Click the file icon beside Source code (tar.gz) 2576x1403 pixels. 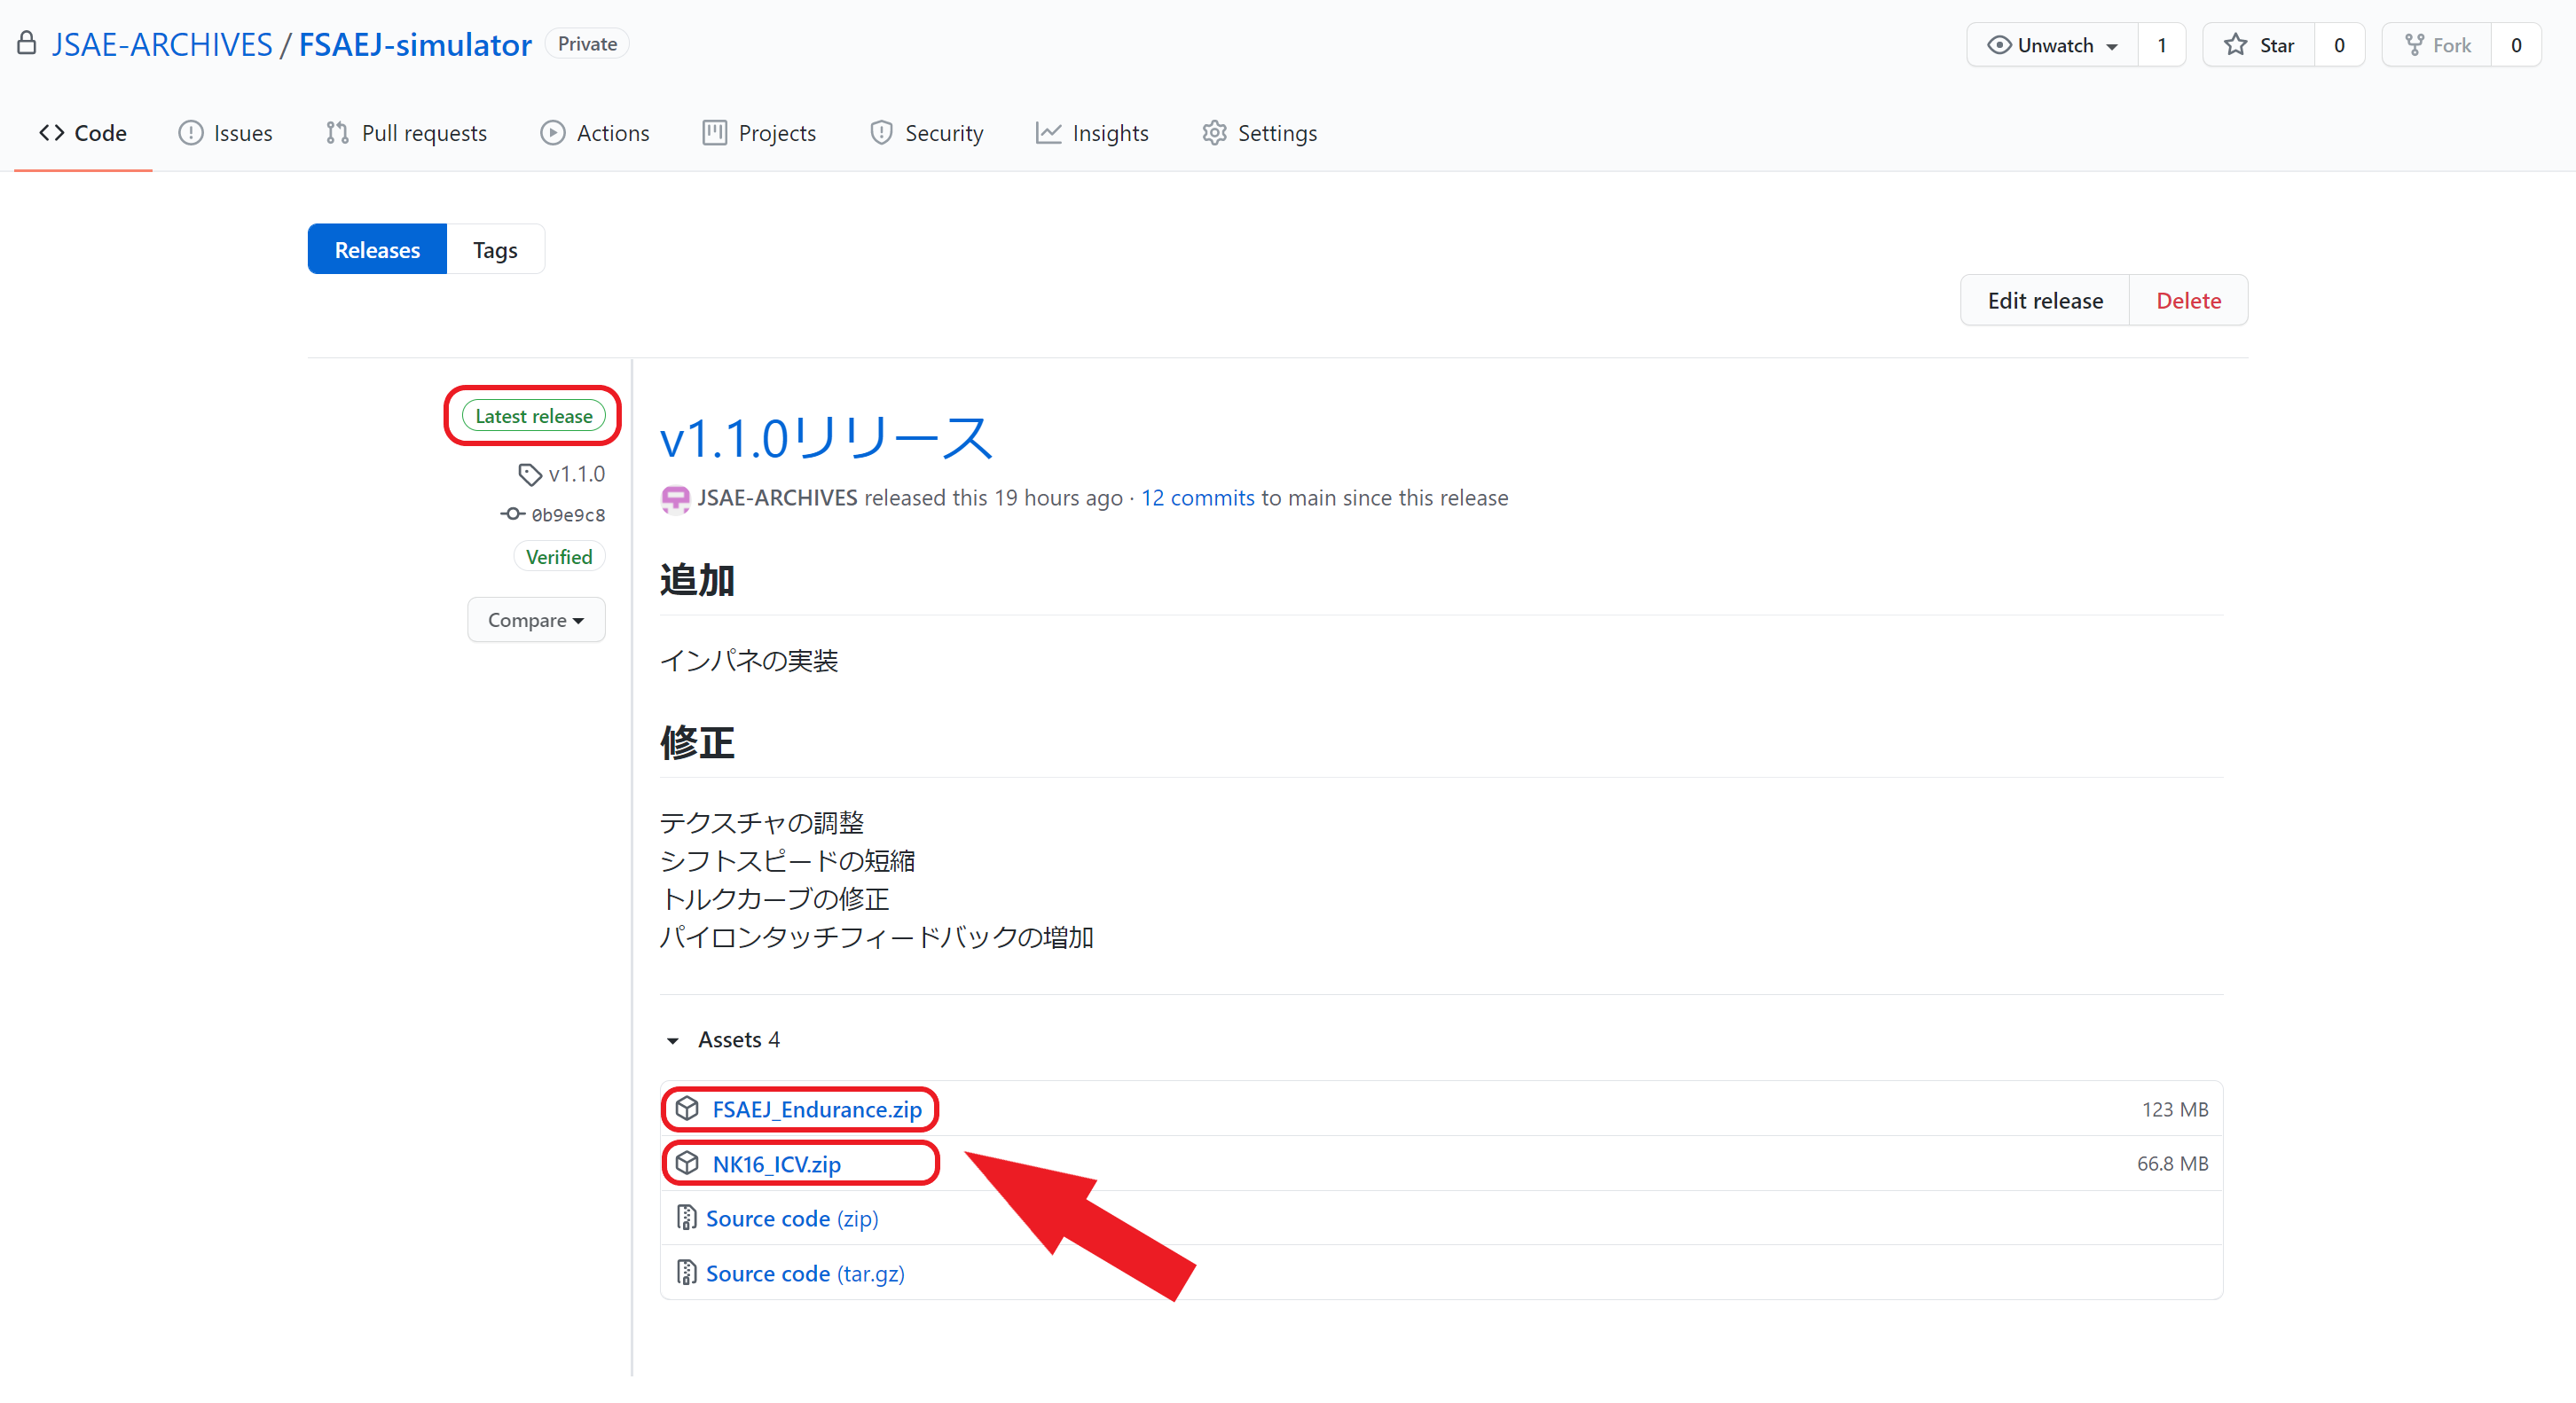coord(686,1272)
